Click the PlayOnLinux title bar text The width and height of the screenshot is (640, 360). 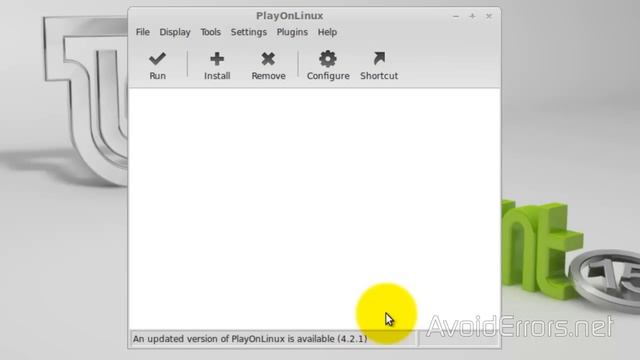(x=290, y=16)
